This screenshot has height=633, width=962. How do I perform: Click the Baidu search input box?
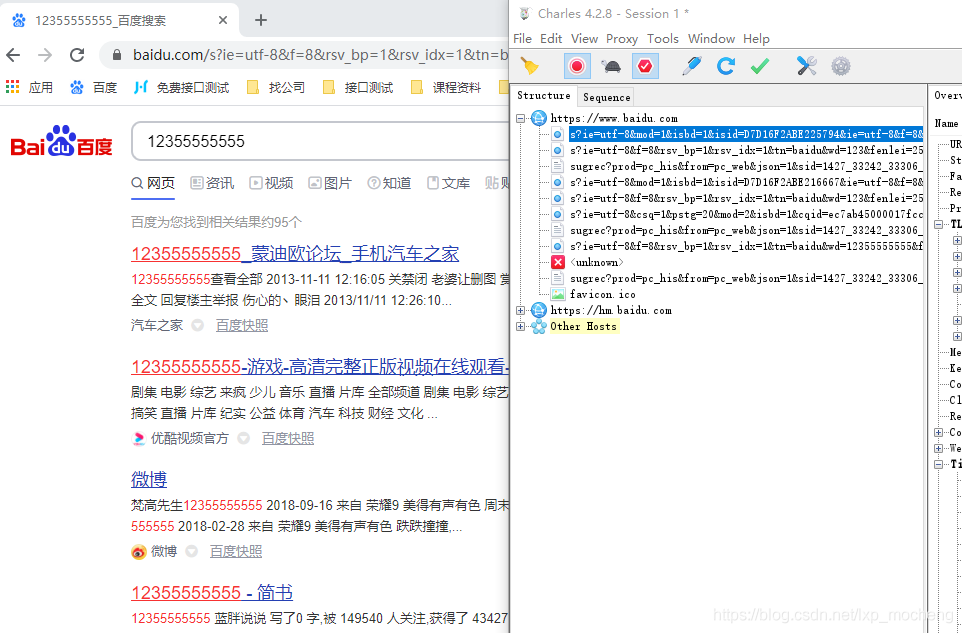320,142
